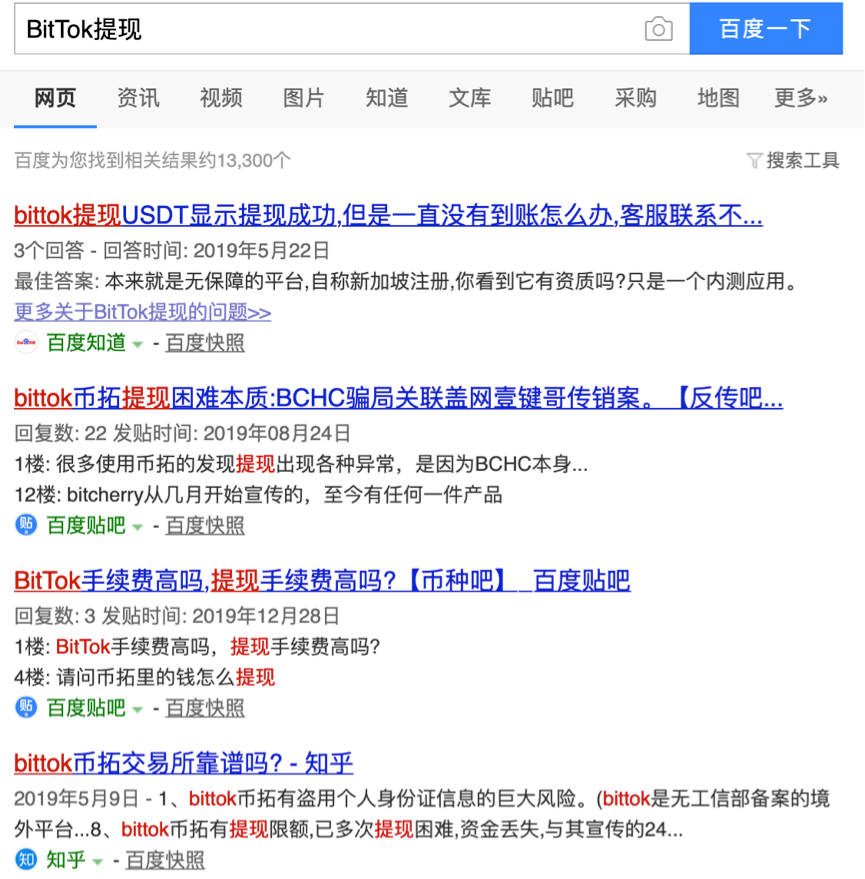Click the camera image-search icon
This screenshot has height=879, width=865.
(x=659, y=29)
